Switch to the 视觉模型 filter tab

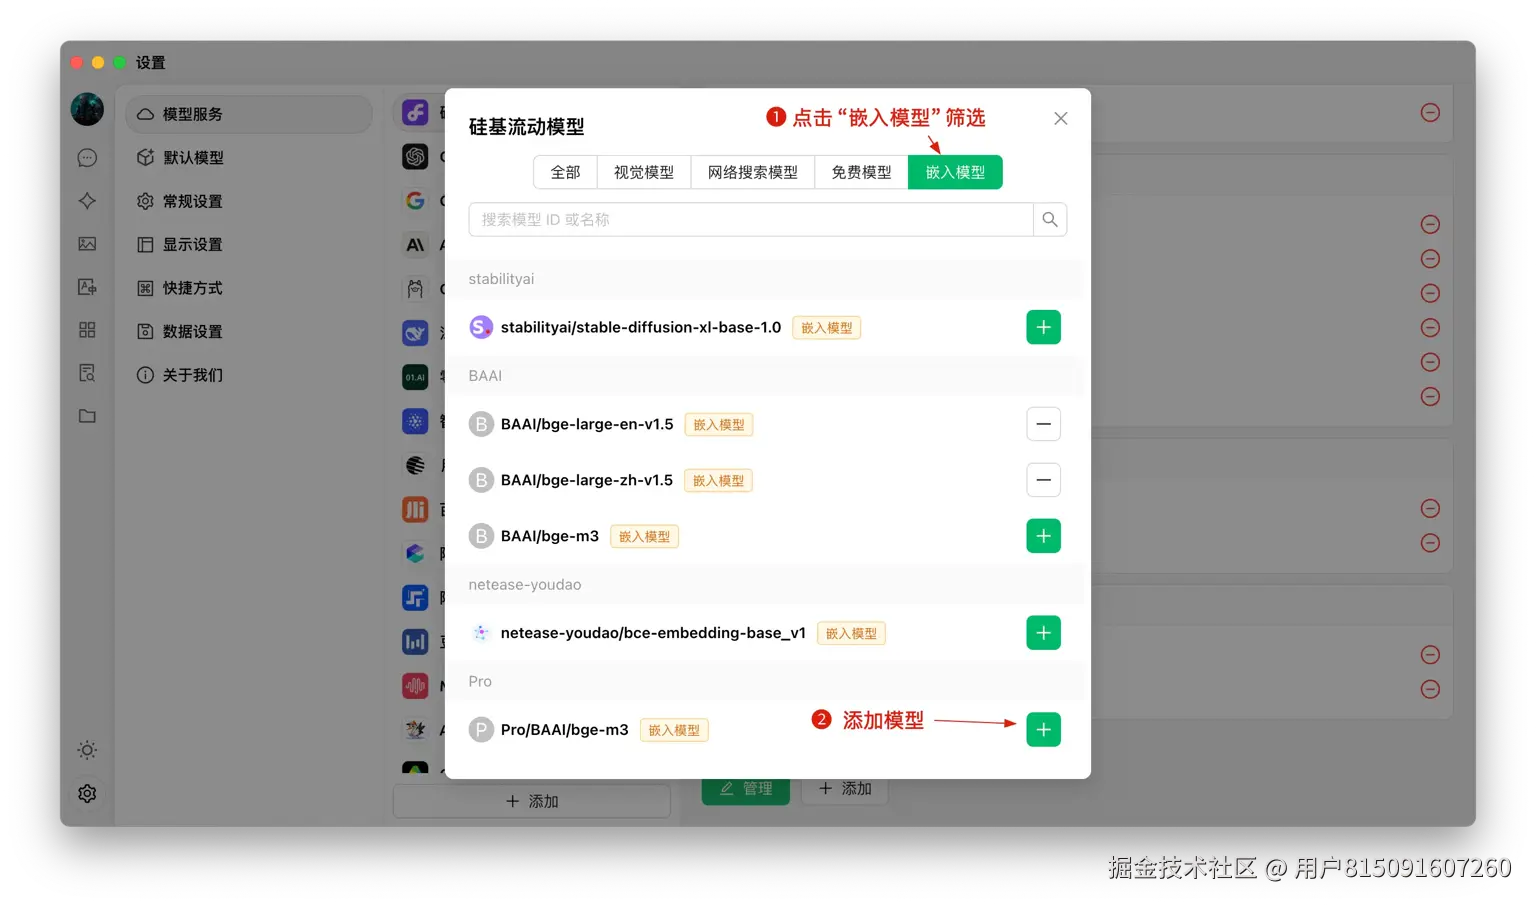[x=644, y=172]
